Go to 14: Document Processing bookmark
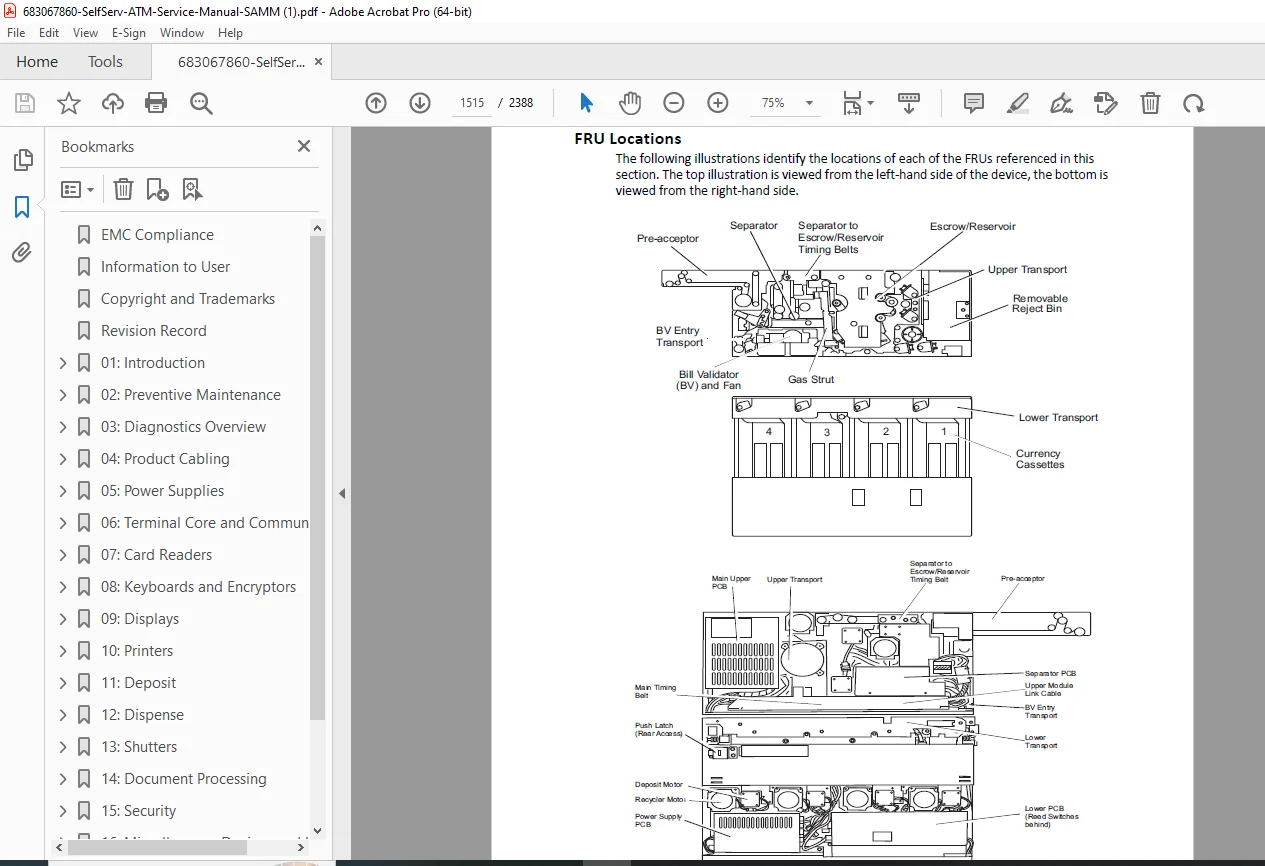 (184, 779)
